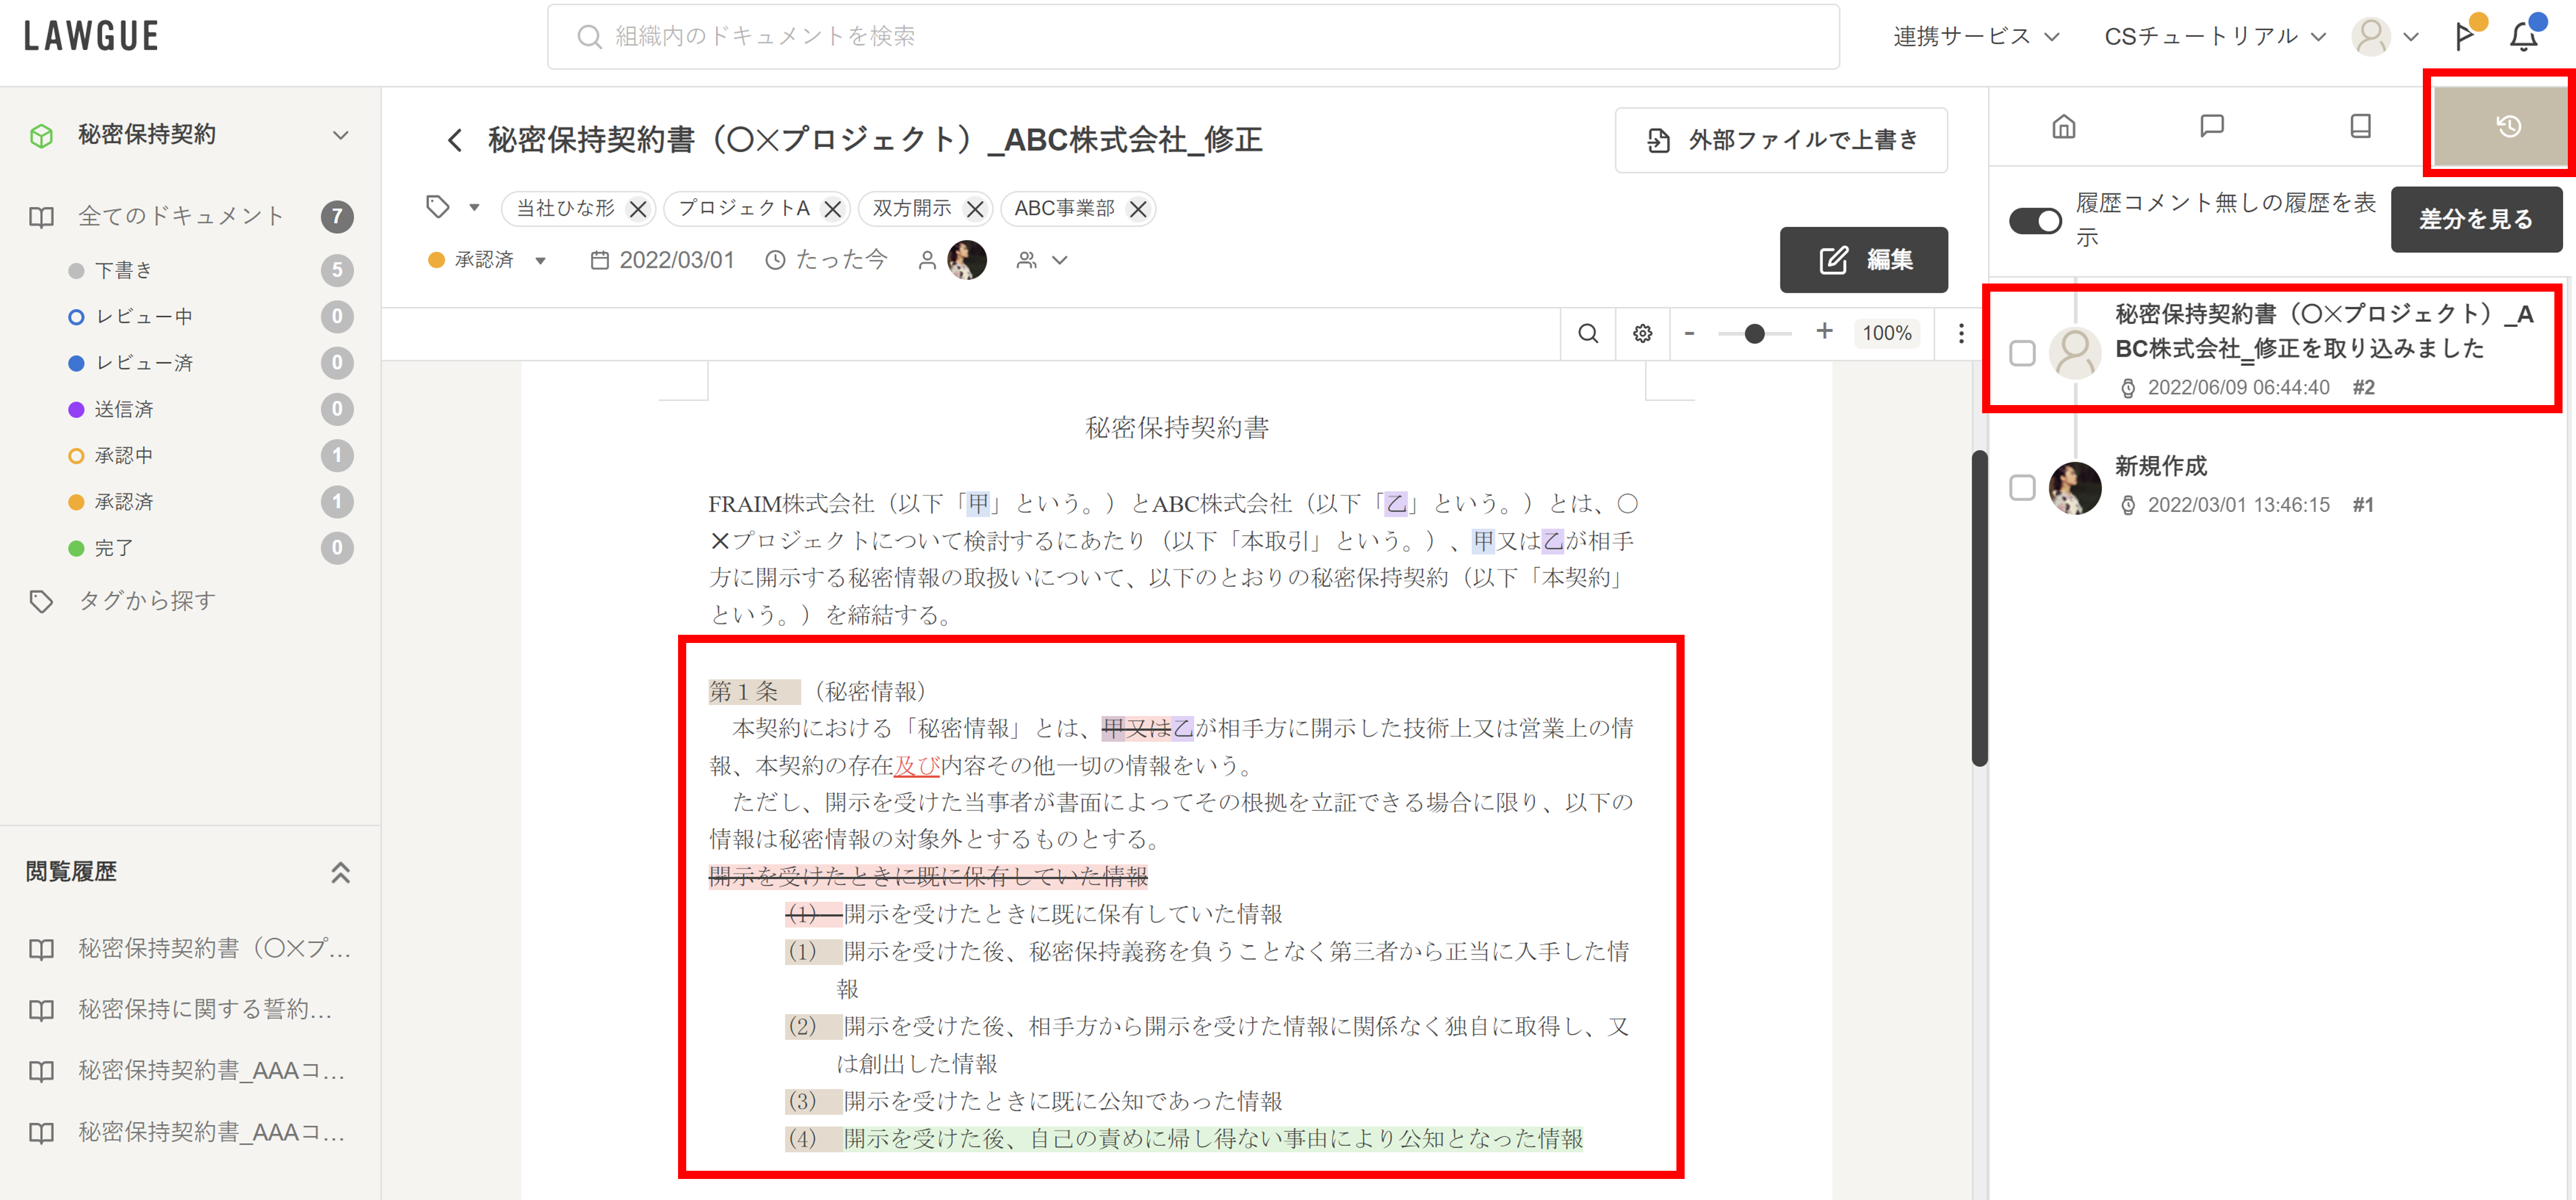Toggle history without comments switch

click(x=2034, y=220)
